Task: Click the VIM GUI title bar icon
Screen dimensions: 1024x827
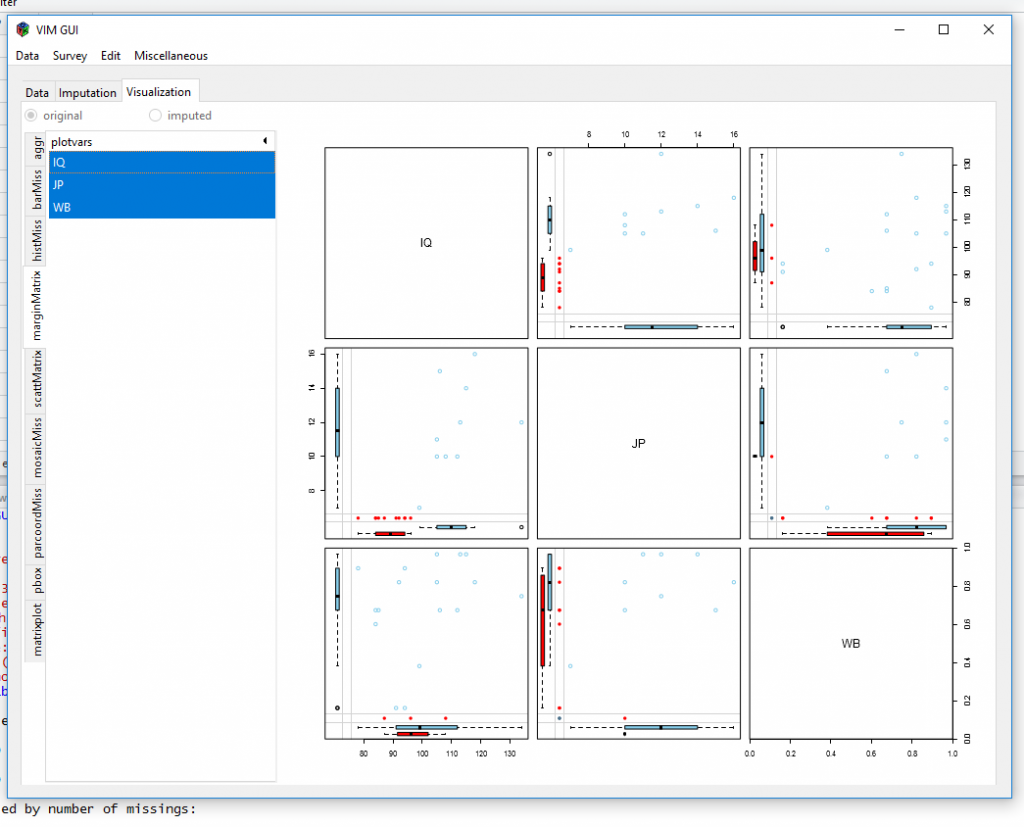Action: [x=21, y=29]
